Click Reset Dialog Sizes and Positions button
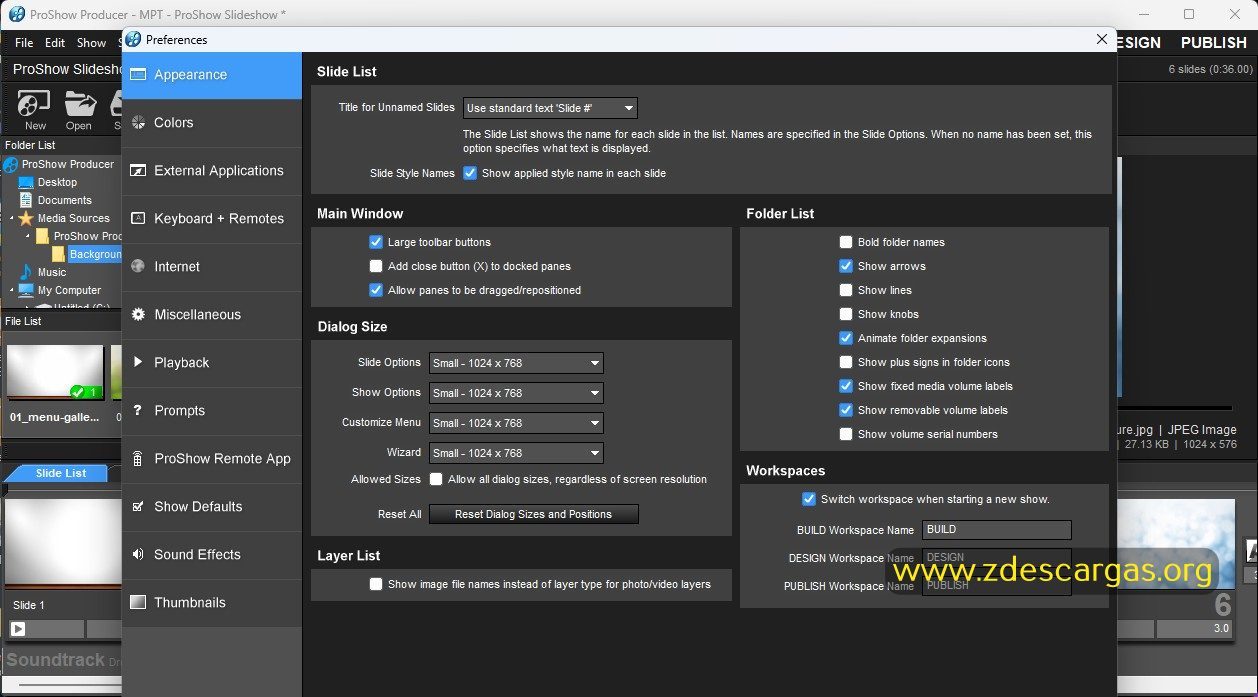This screenshot has height=697, width=1258. pyautogui.click(x=534, y=514)
